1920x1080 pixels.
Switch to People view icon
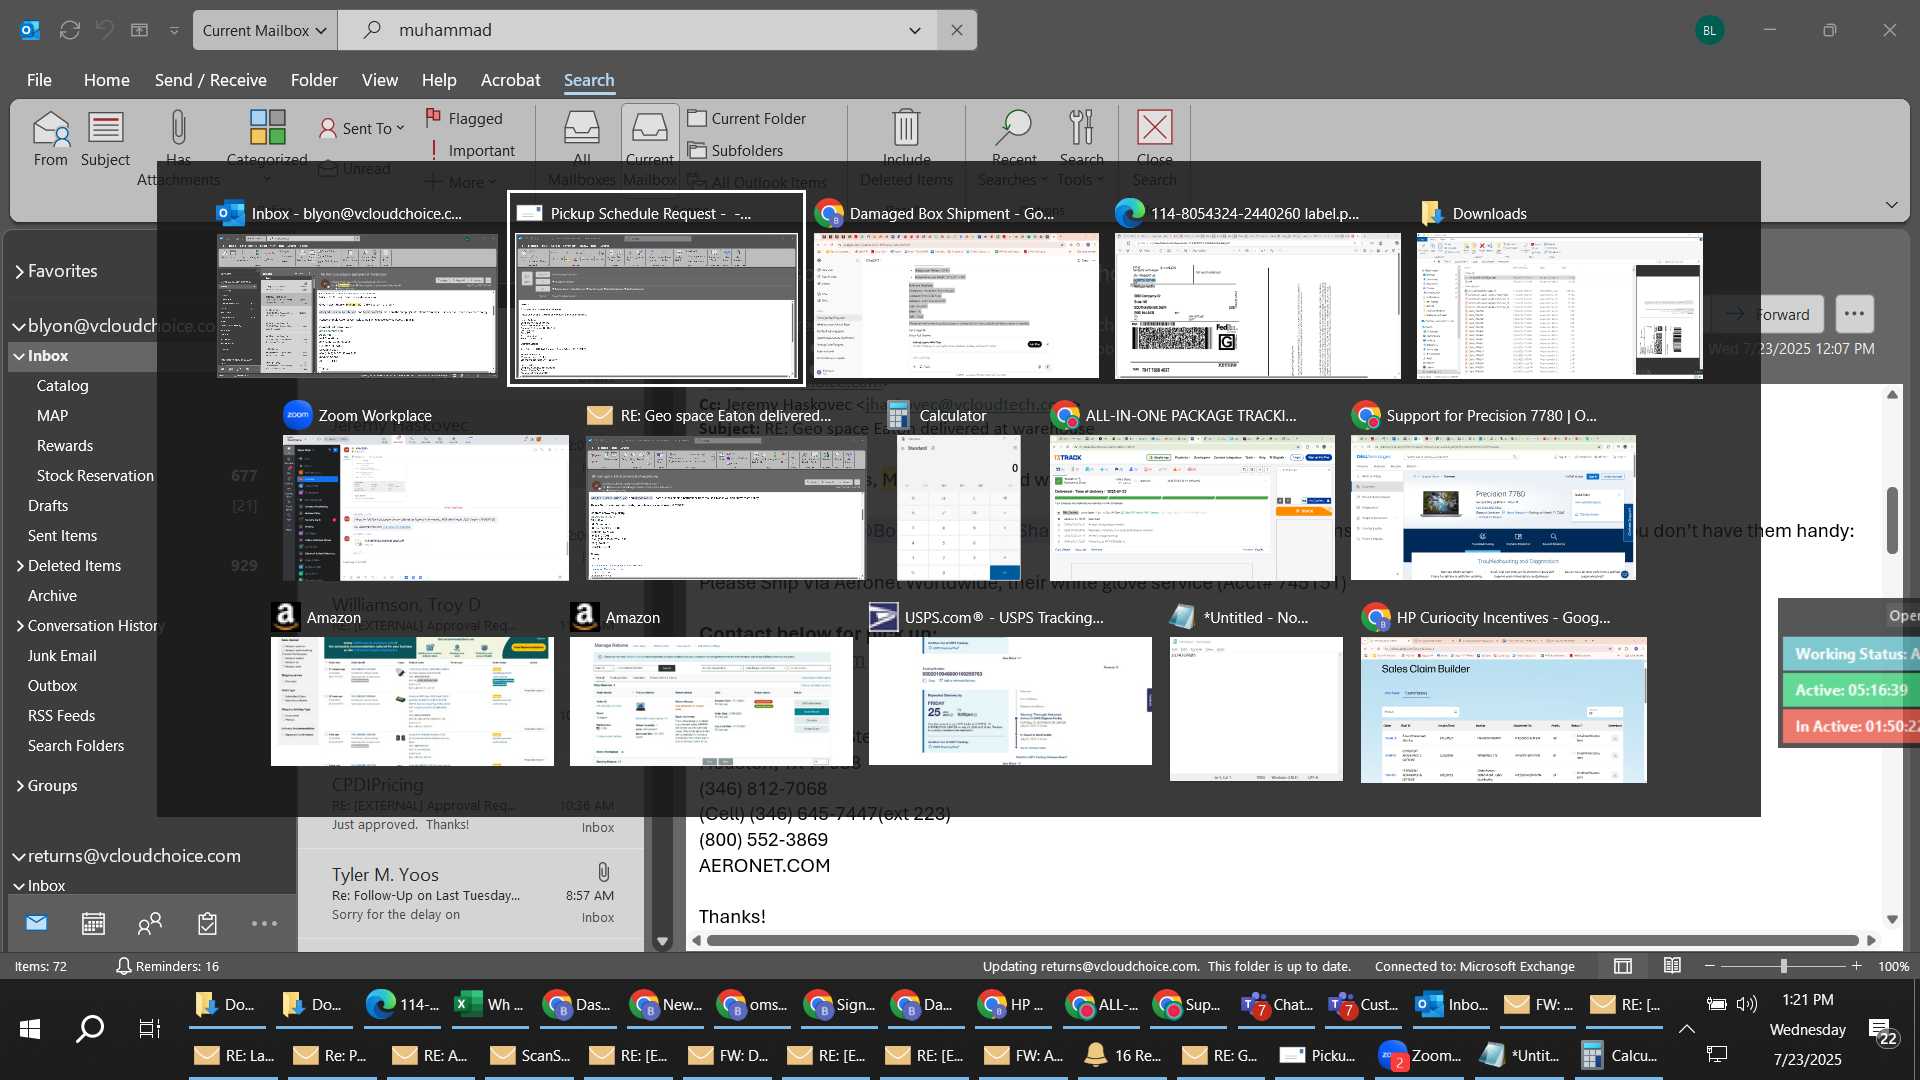click(150, 923)
